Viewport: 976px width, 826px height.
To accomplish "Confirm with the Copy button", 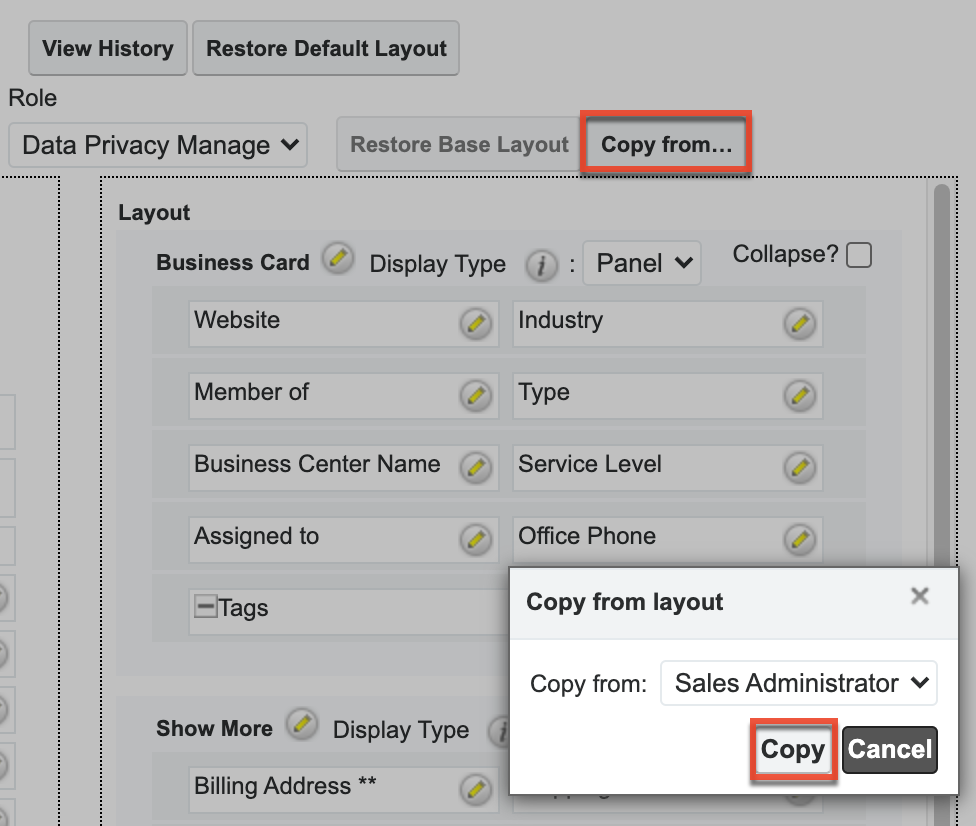I will point(793,750).
